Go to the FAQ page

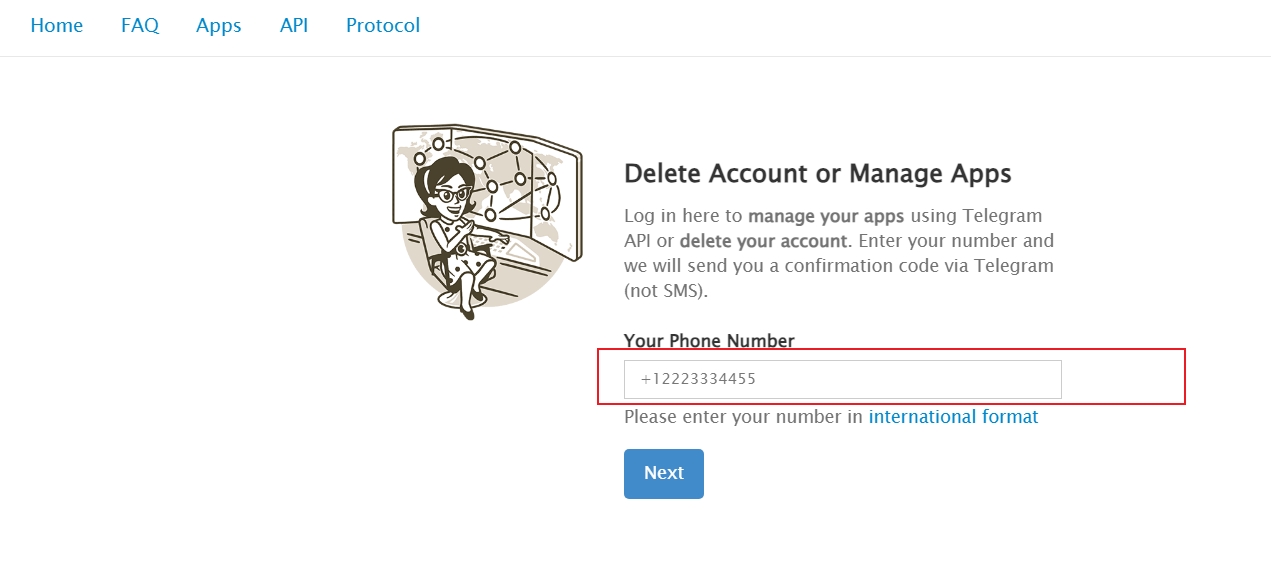140,26
